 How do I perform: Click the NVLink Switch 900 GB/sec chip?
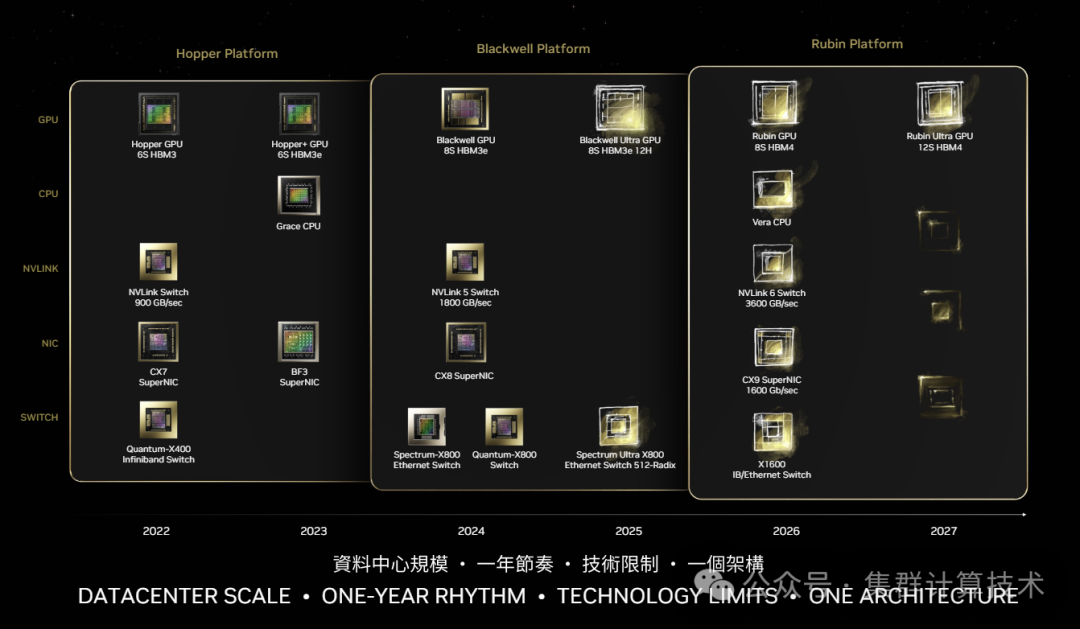(x=158, y=262)
